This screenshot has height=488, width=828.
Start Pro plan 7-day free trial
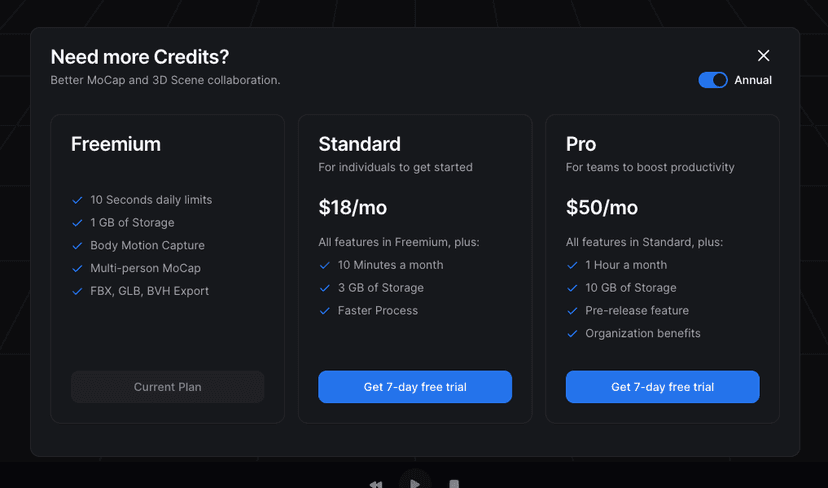[662, 387]
